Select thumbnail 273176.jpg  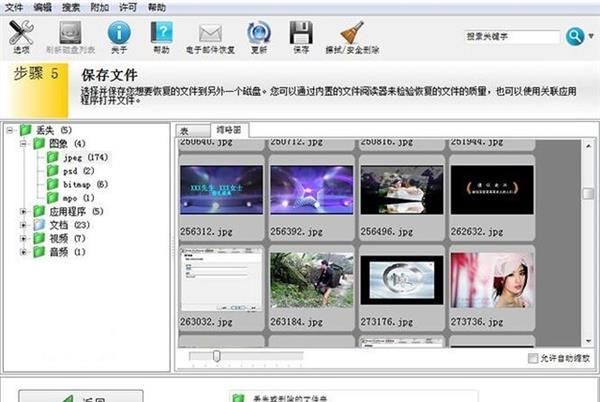[x=402, y=280]
